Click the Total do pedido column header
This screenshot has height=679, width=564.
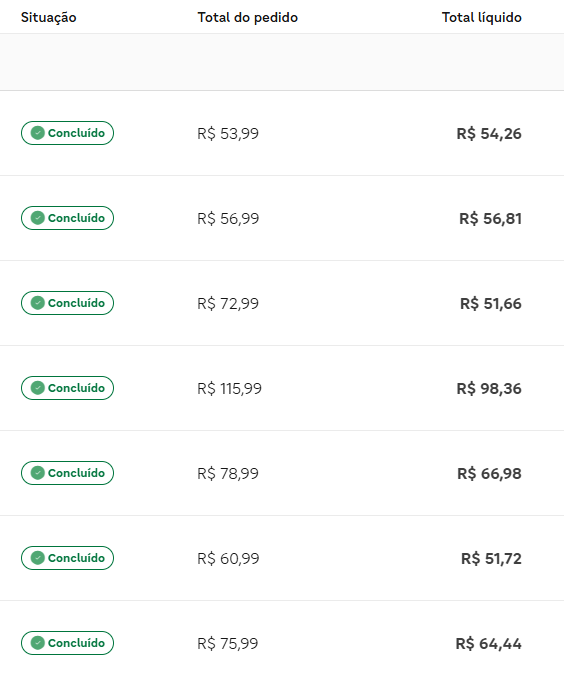pyautogui.click(x=247, y=17)
